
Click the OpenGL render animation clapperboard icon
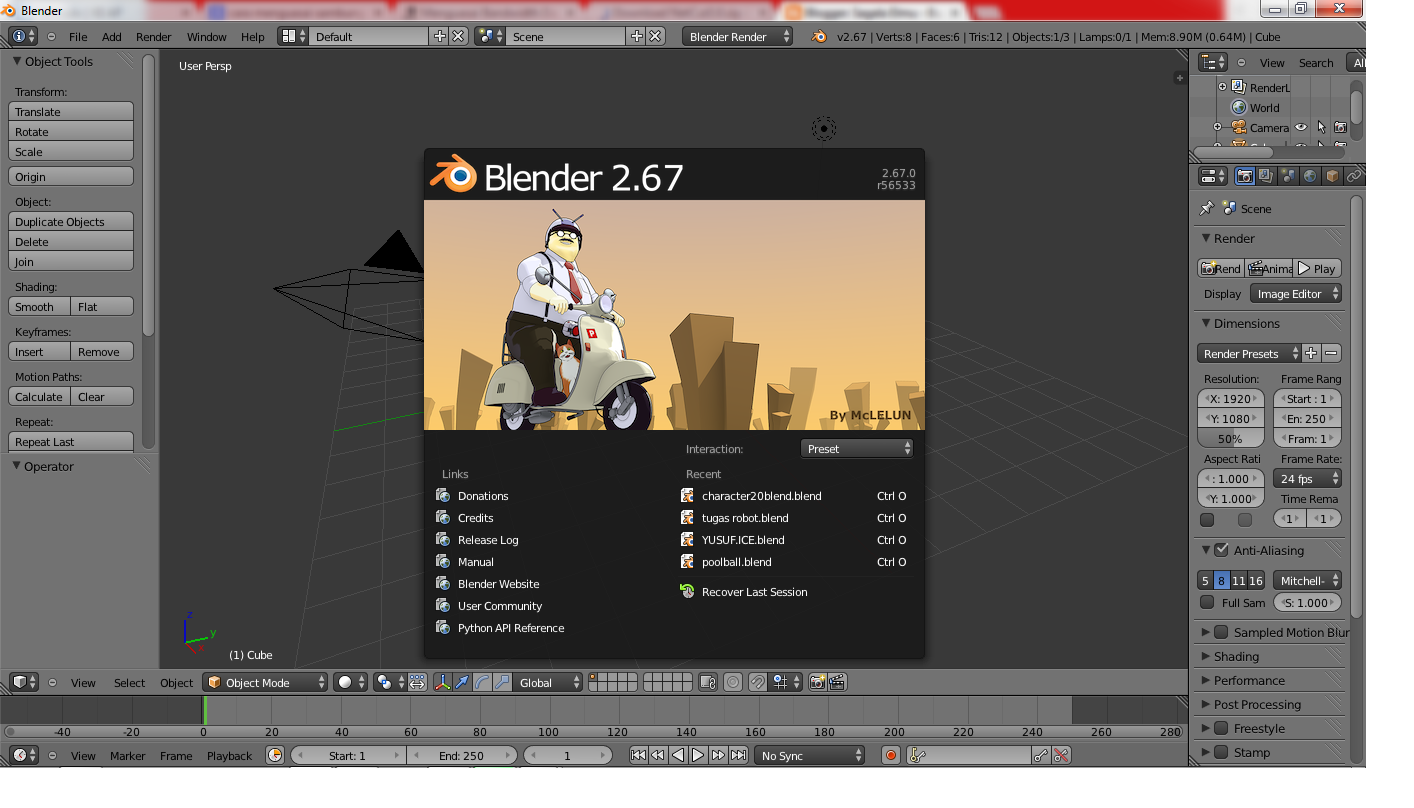pyautogui.click(x=838, y=682)
